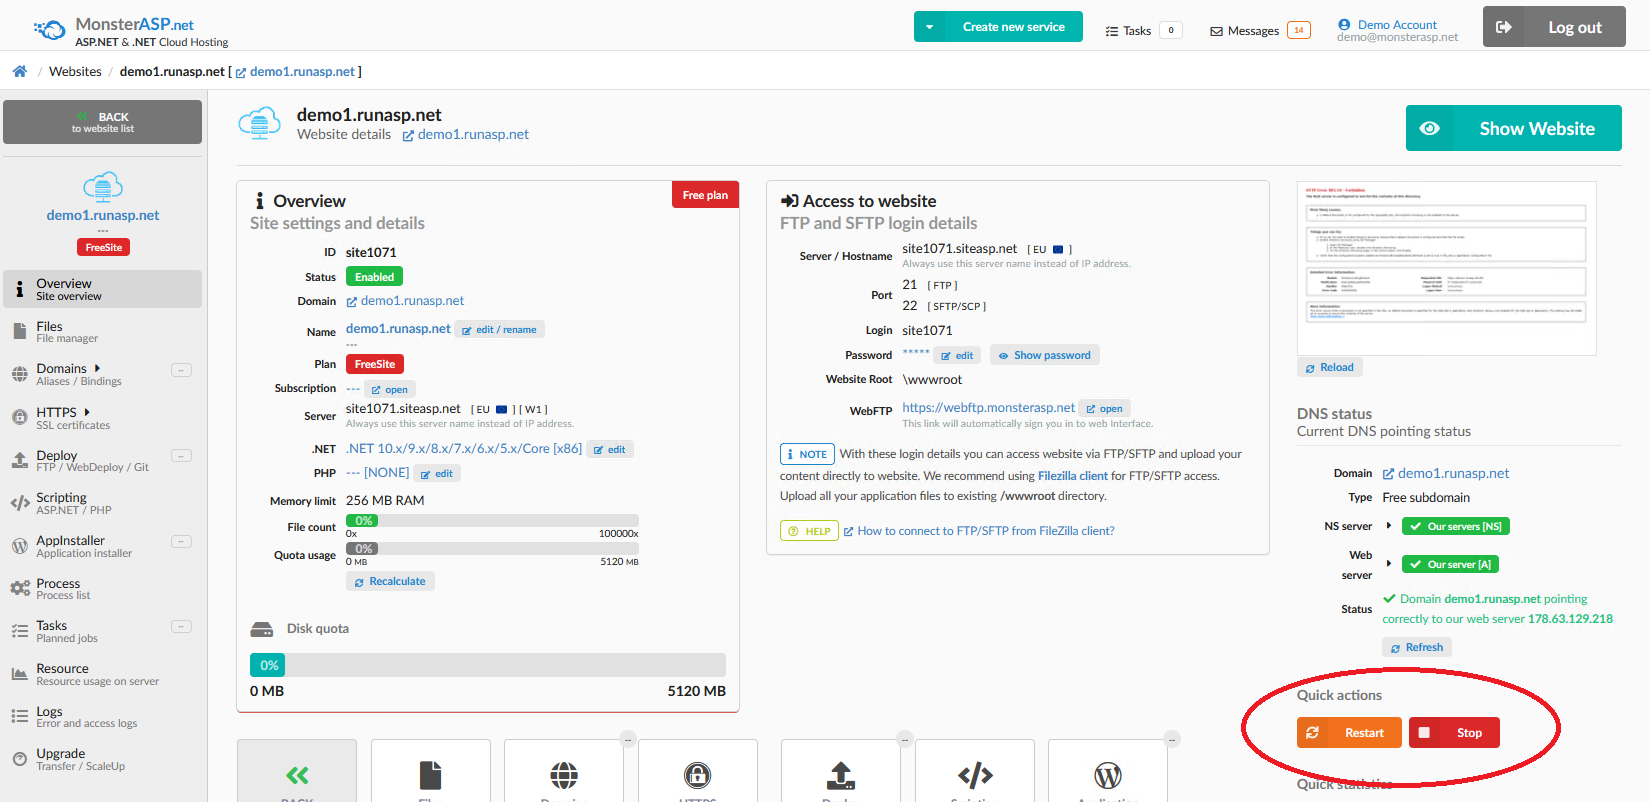This screenshot has height=802, width=1650.
Task: Click the upload deploy tile icon
Action: [x=840, y=774]
